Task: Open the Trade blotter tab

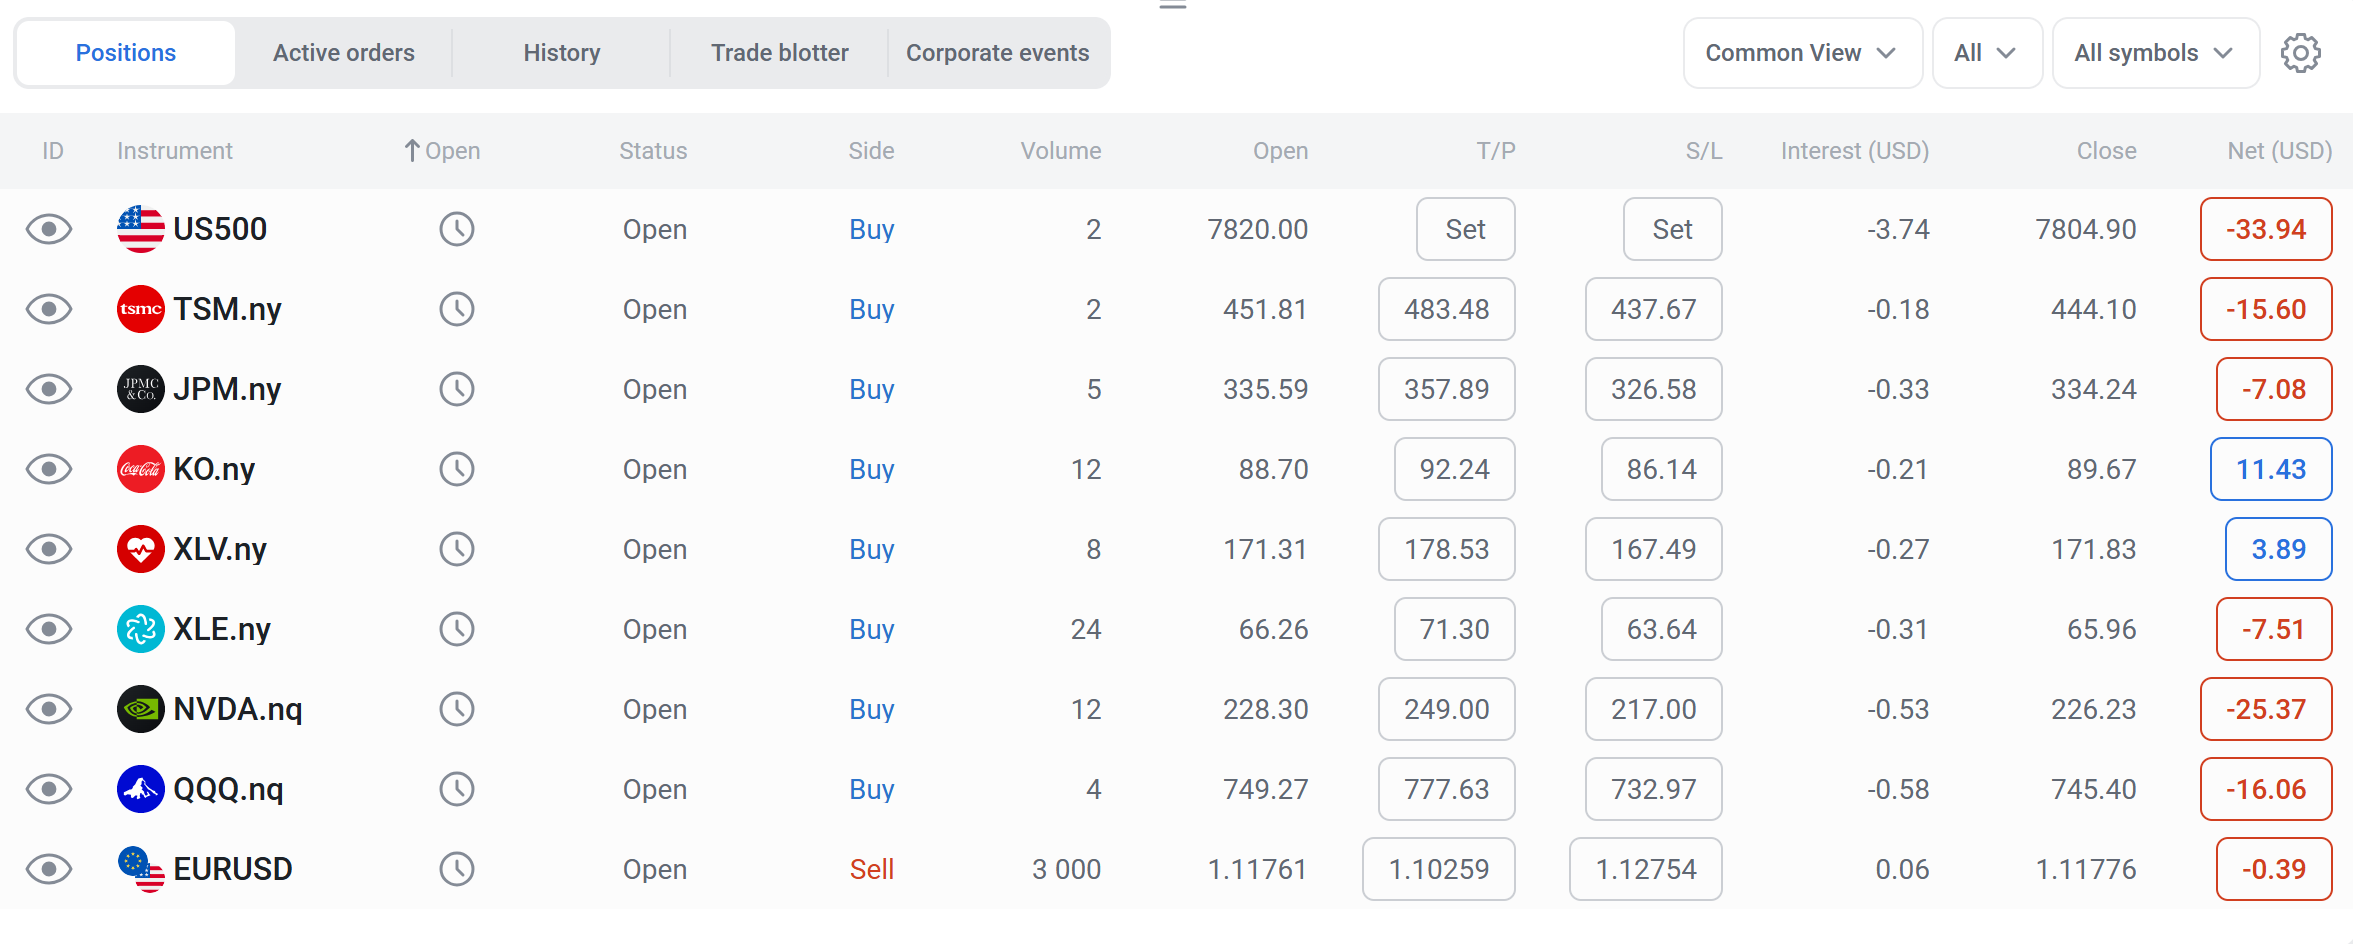Action: click(780, 53)
